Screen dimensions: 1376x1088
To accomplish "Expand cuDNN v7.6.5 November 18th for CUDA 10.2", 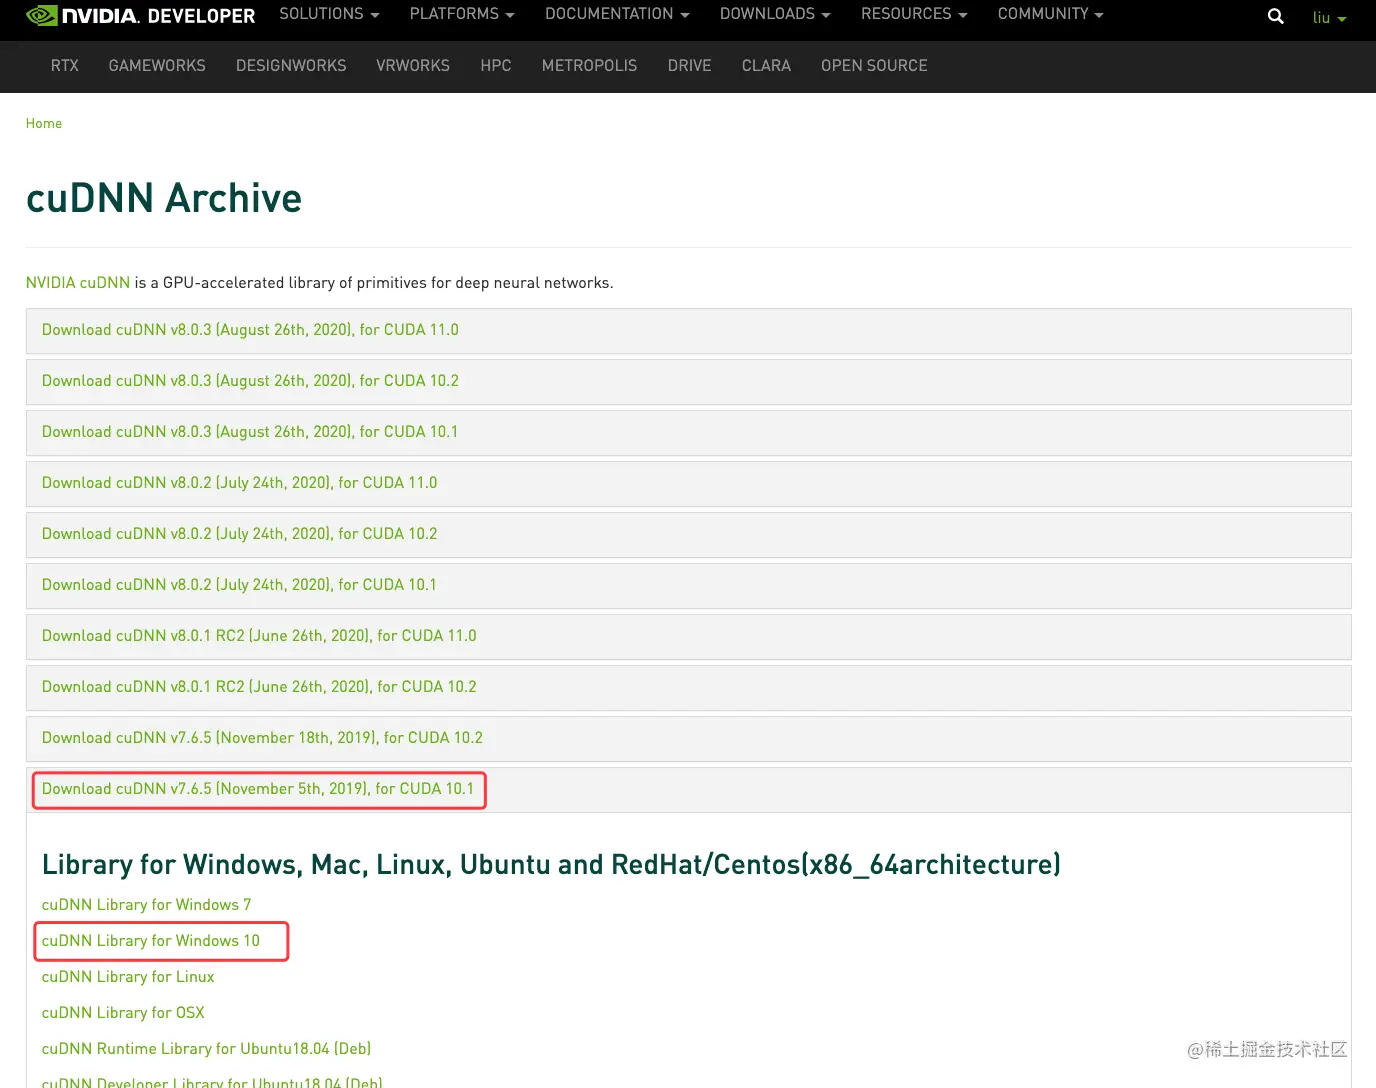I will click(x=688, y=739).
